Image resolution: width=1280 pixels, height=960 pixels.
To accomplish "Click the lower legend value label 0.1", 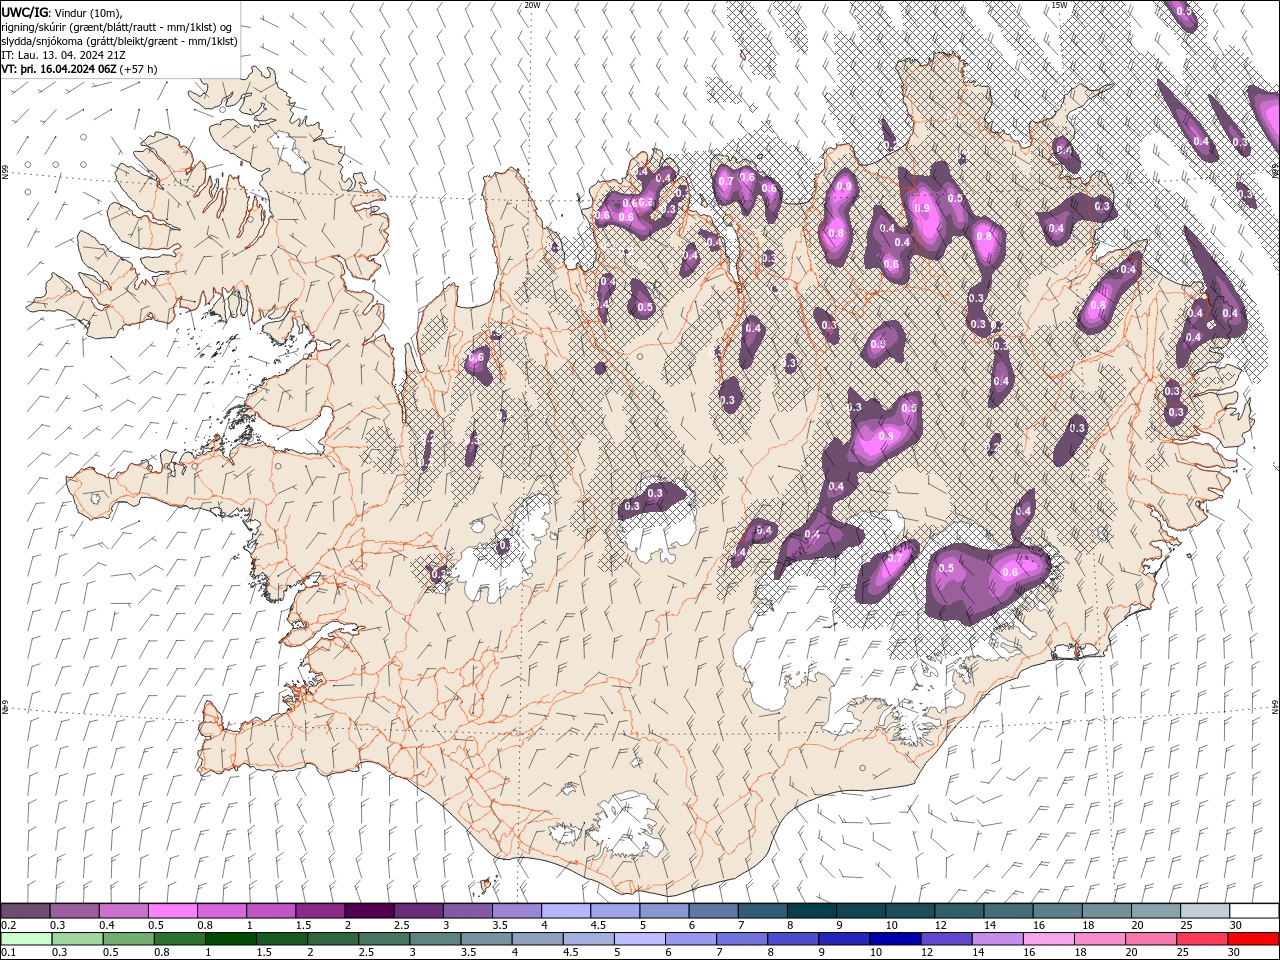I will click(x=9, y=952).
